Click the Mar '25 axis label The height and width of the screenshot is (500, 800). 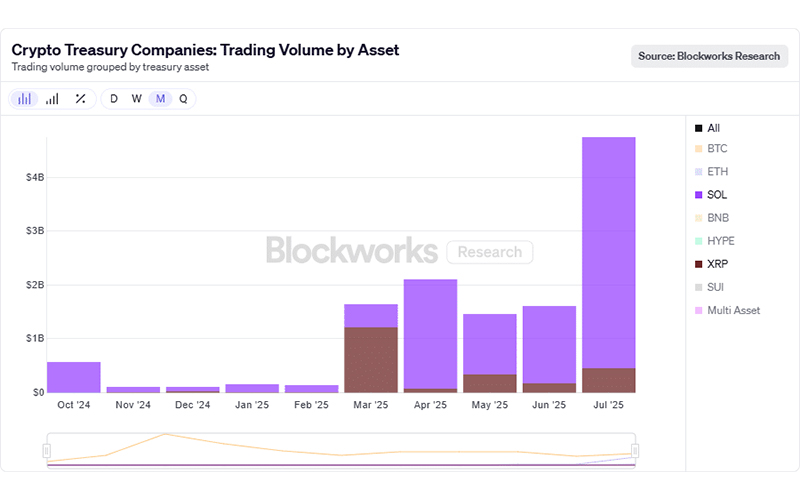click(x=371, y=405)
